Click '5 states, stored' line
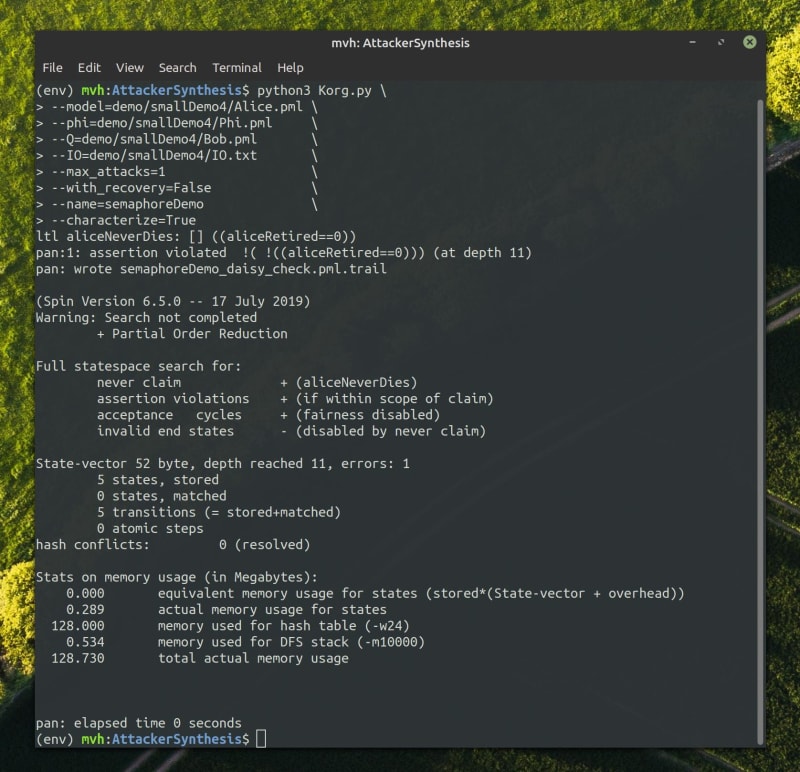Viewport: 800px width, 772px height. (x=158, y=480)
